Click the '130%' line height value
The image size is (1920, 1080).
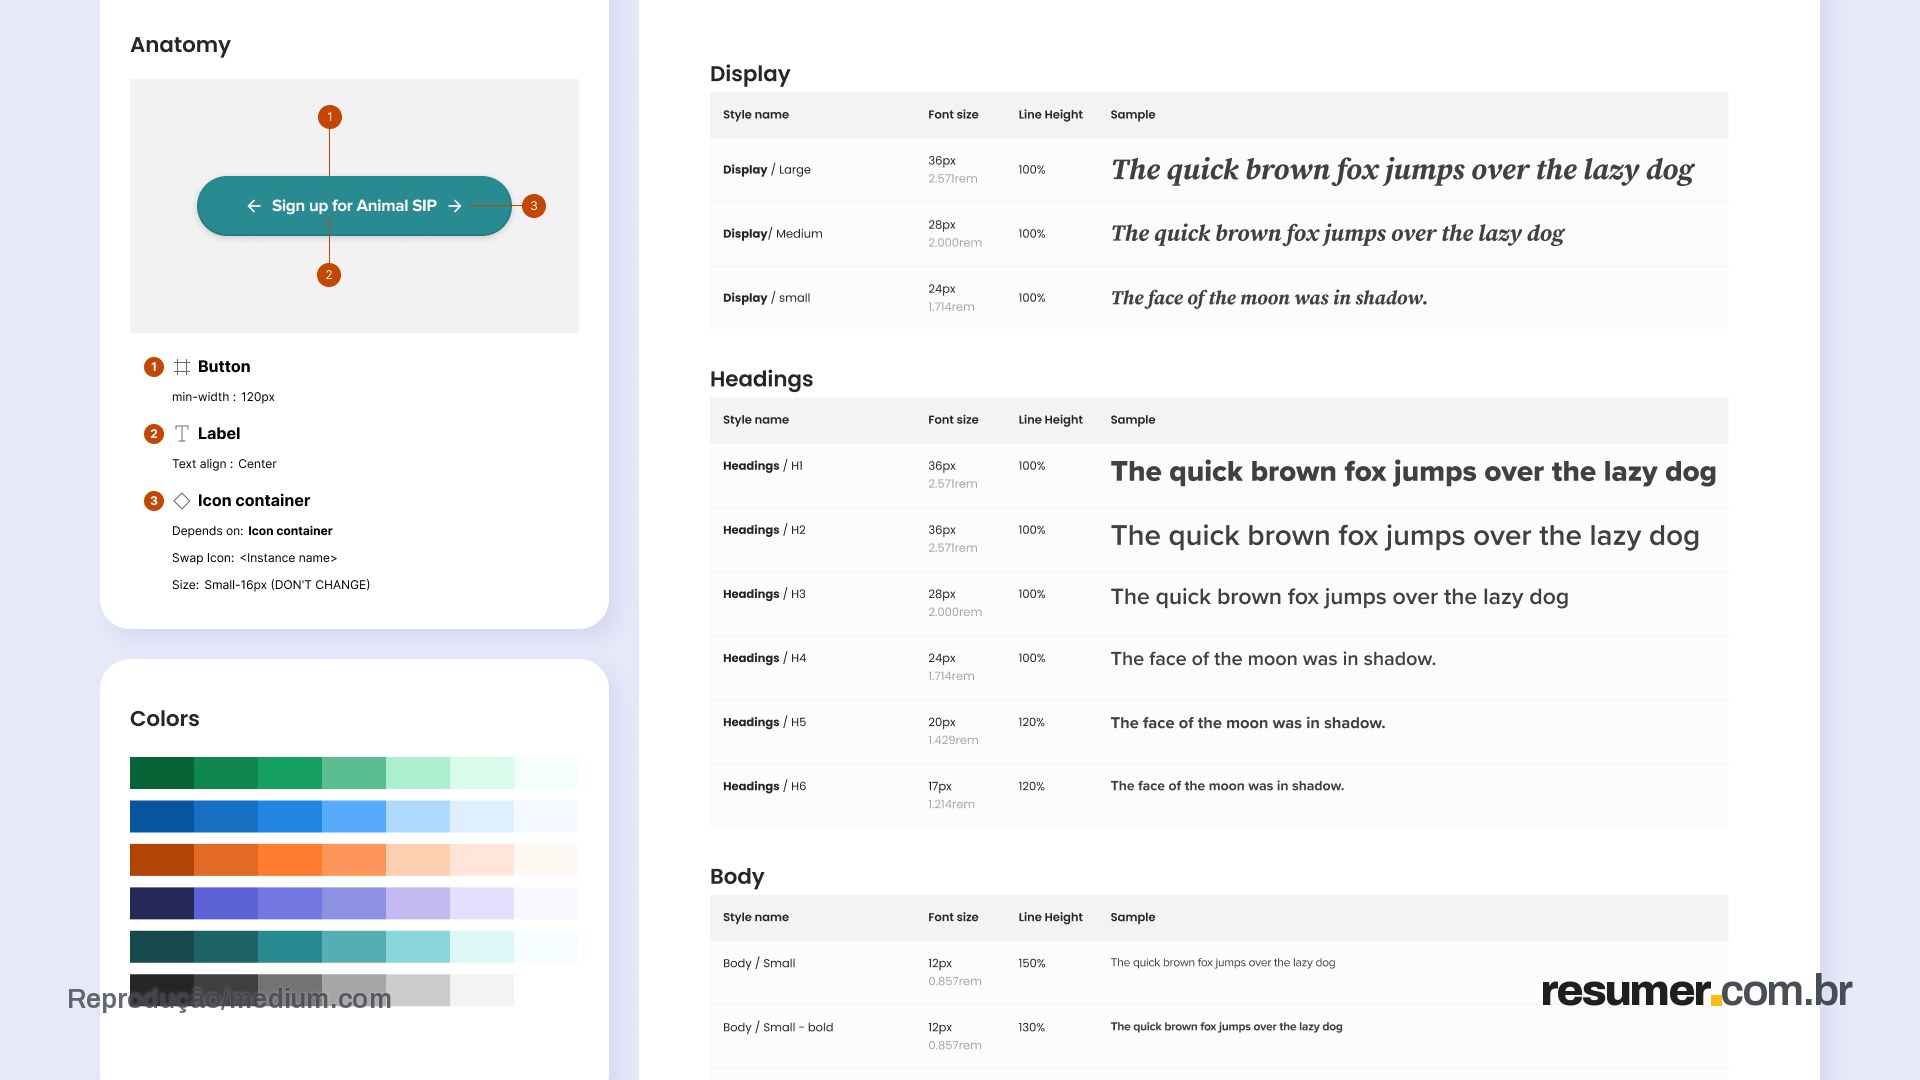pyautogui.click(x=1032, y=1027)
